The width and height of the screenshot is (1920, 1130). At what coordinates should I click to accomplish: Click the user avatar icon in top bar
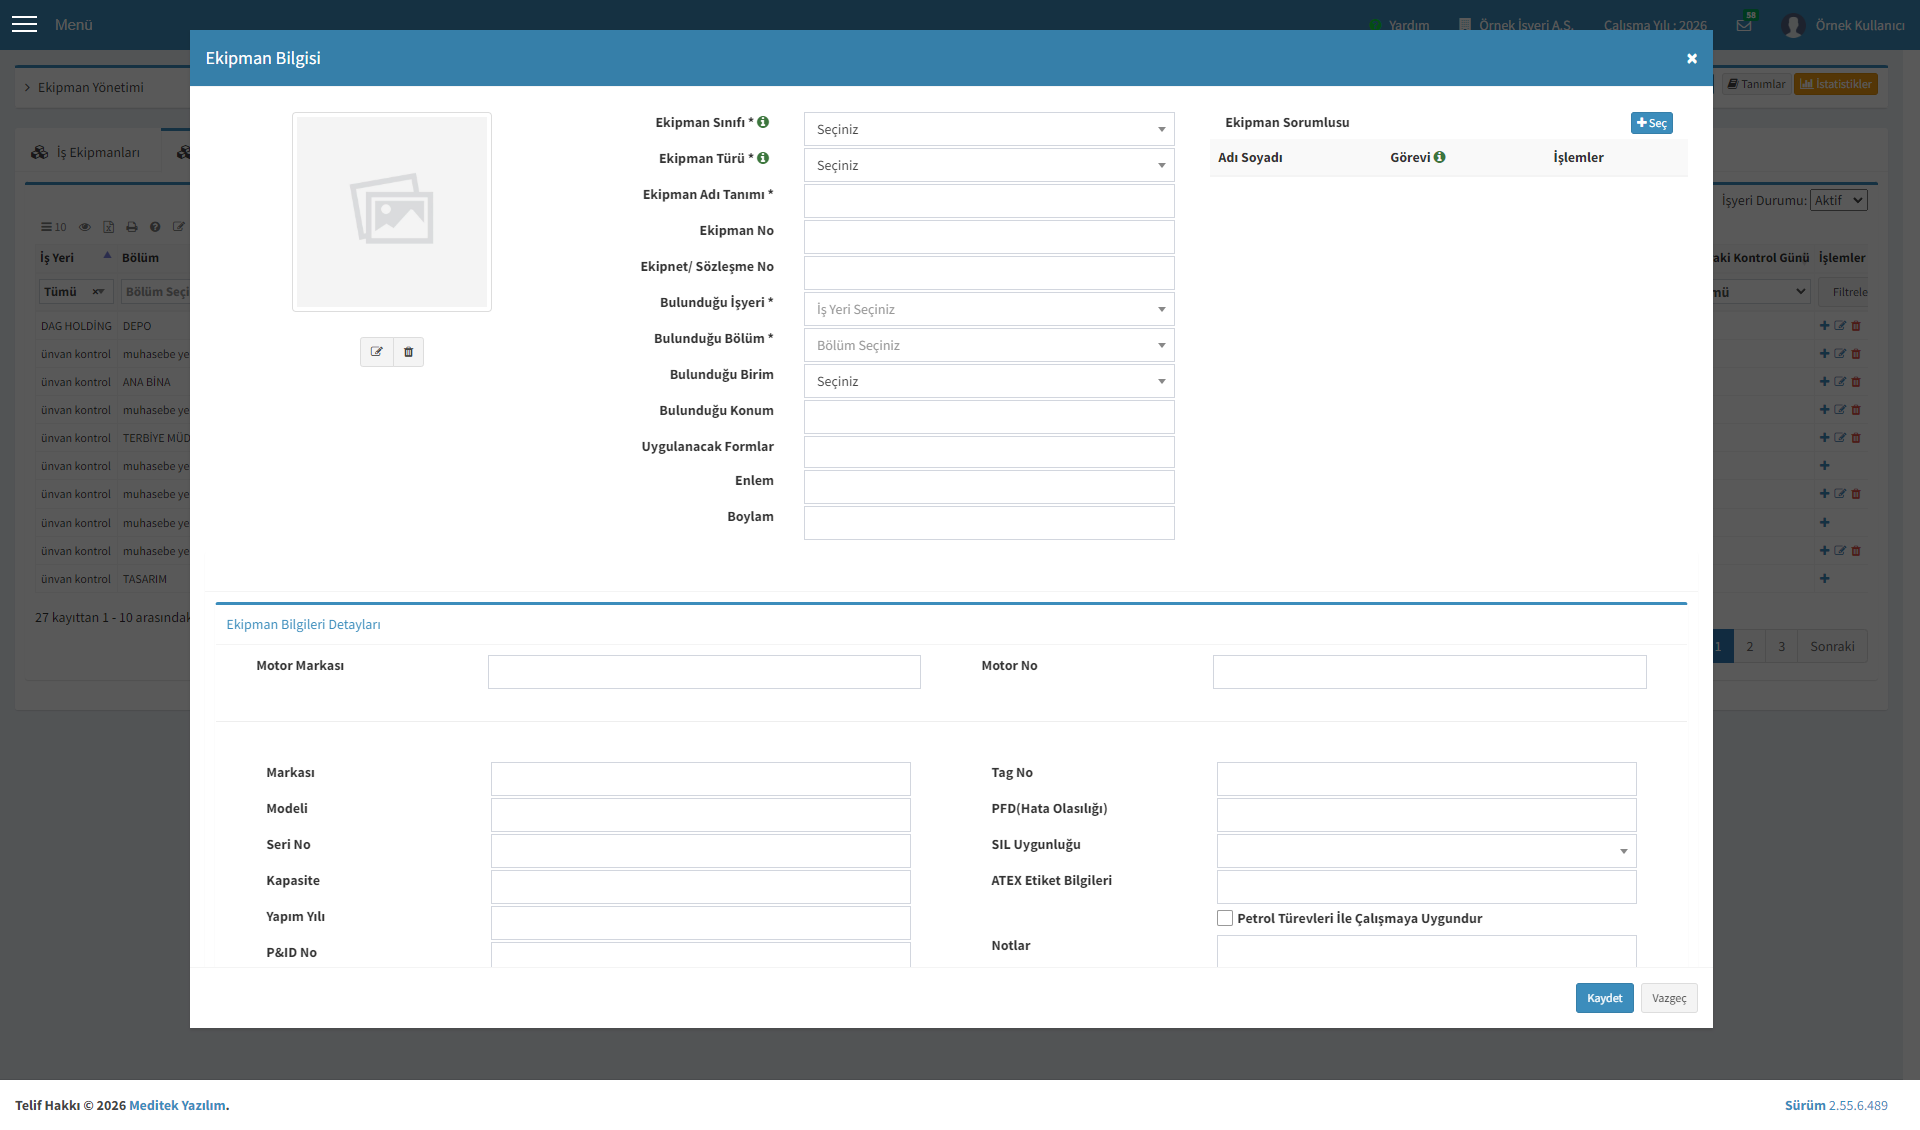tap(1793, 25)
